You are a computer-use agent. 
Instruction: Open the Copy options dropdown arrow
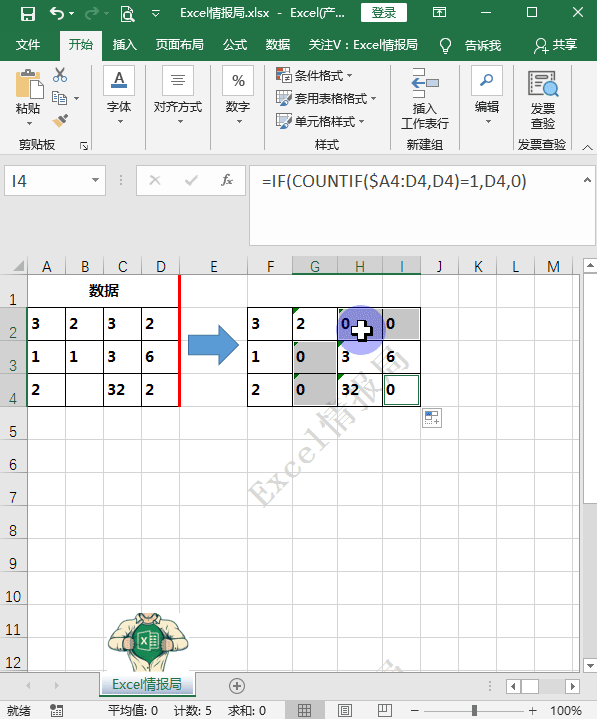77,98
